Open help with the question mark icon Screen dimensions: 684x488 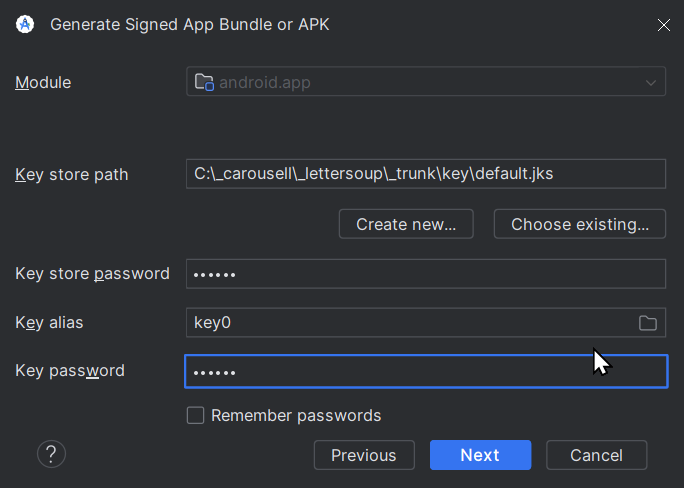click(x=51, y=454)
